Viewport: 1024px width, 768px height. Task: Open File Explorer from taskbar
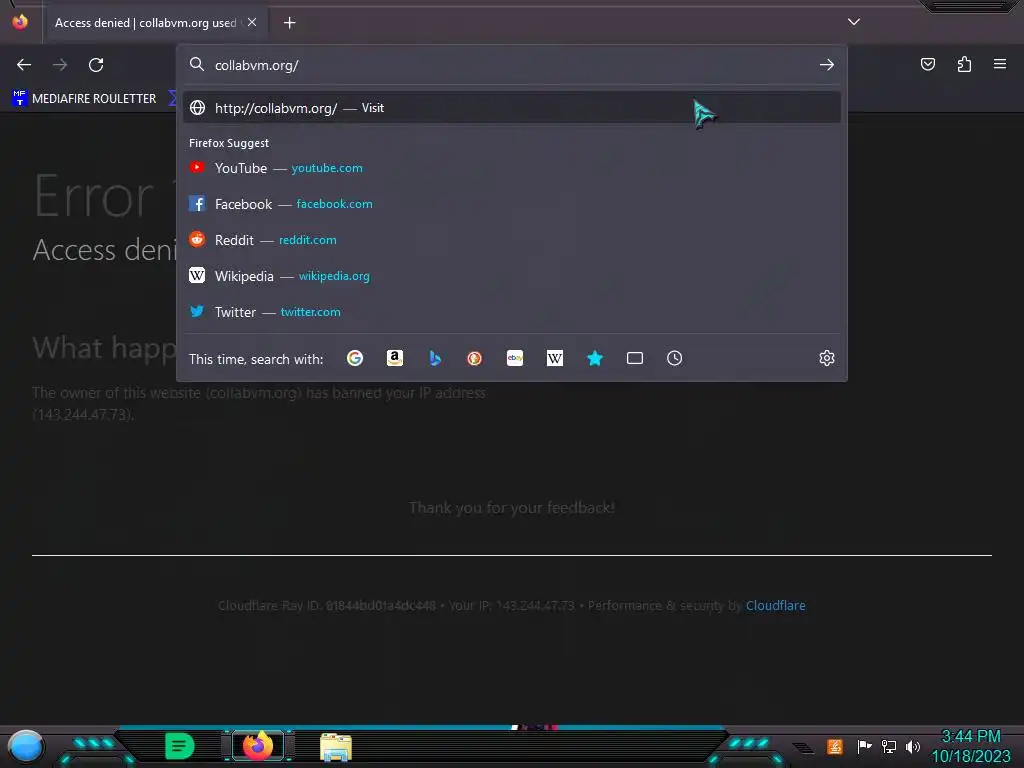[336, 747]
